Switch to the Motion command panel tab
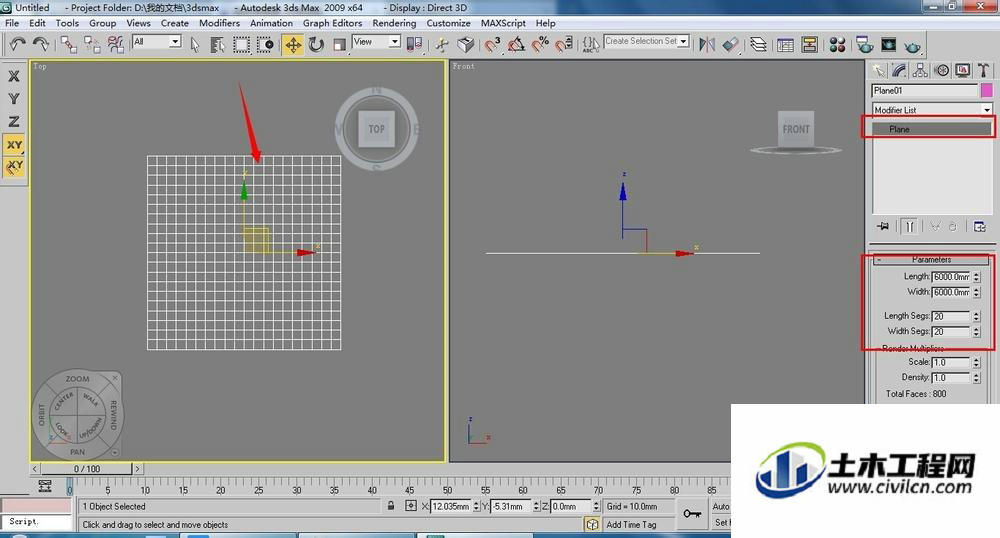The image size is (1000, 538). pos(941,70)
